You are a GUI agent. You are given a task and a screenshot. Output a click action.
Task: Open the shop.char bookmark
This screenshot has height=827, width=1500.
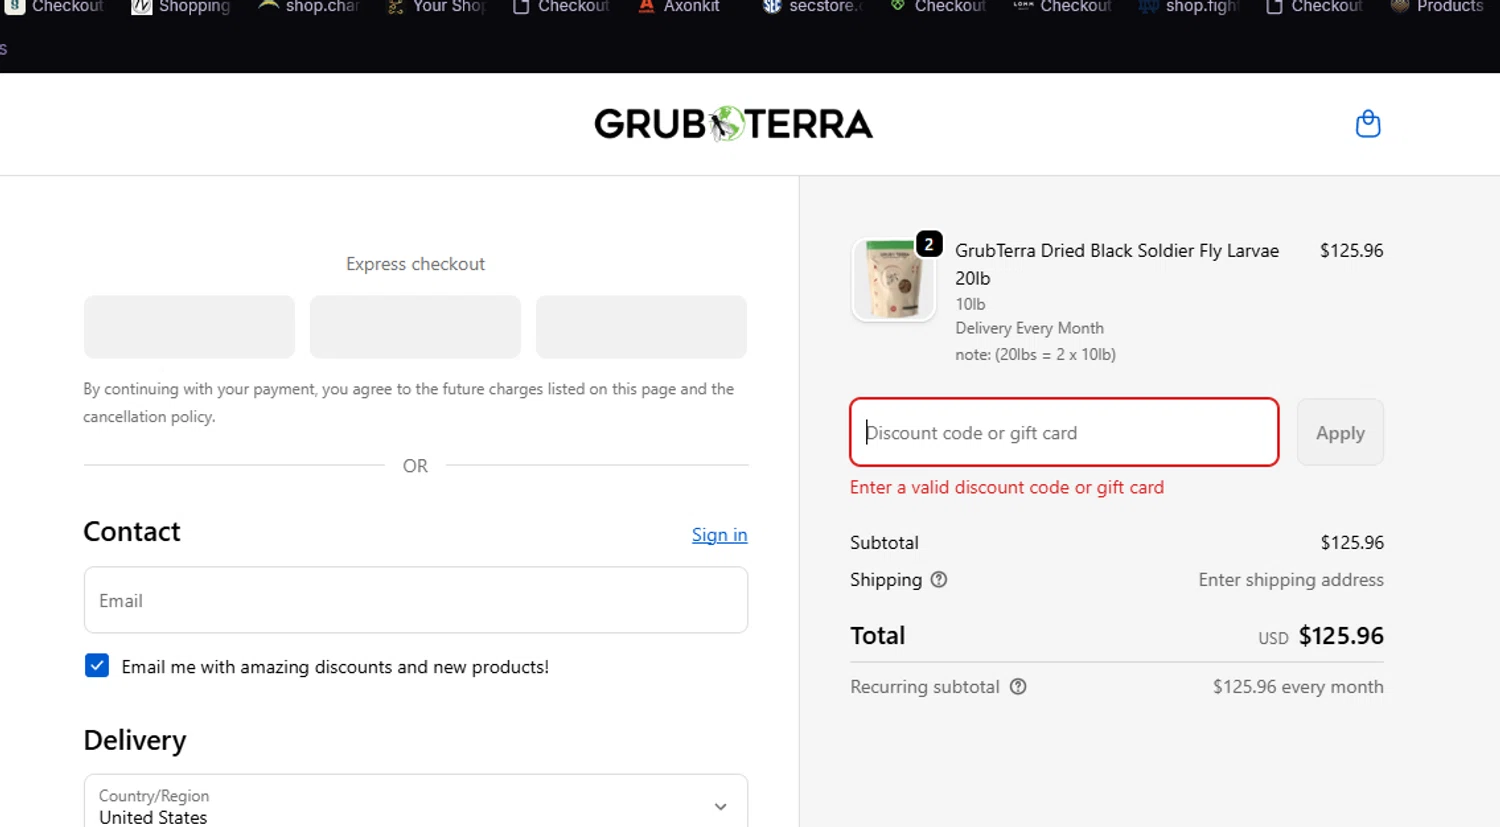tap(308, 7)
